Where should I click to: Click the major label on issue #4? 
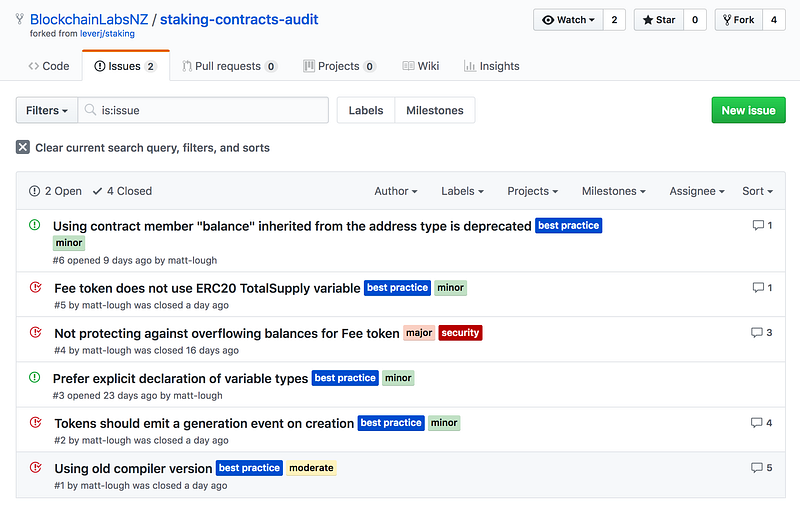pos(419,333)
